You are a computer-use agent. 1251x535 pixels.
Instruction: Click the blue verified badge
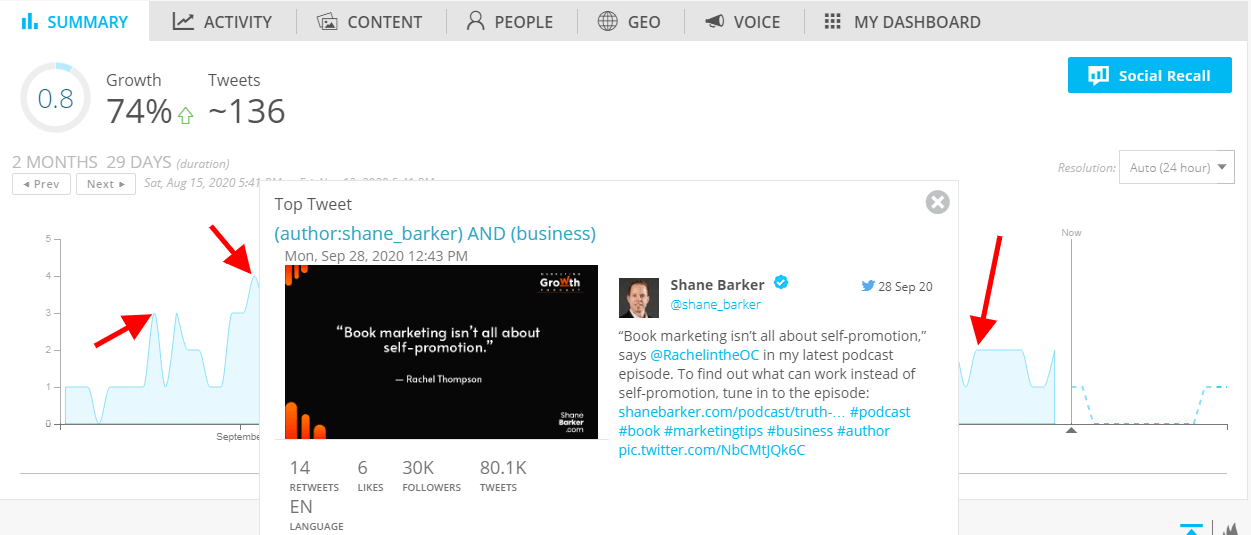coord(781,283)
